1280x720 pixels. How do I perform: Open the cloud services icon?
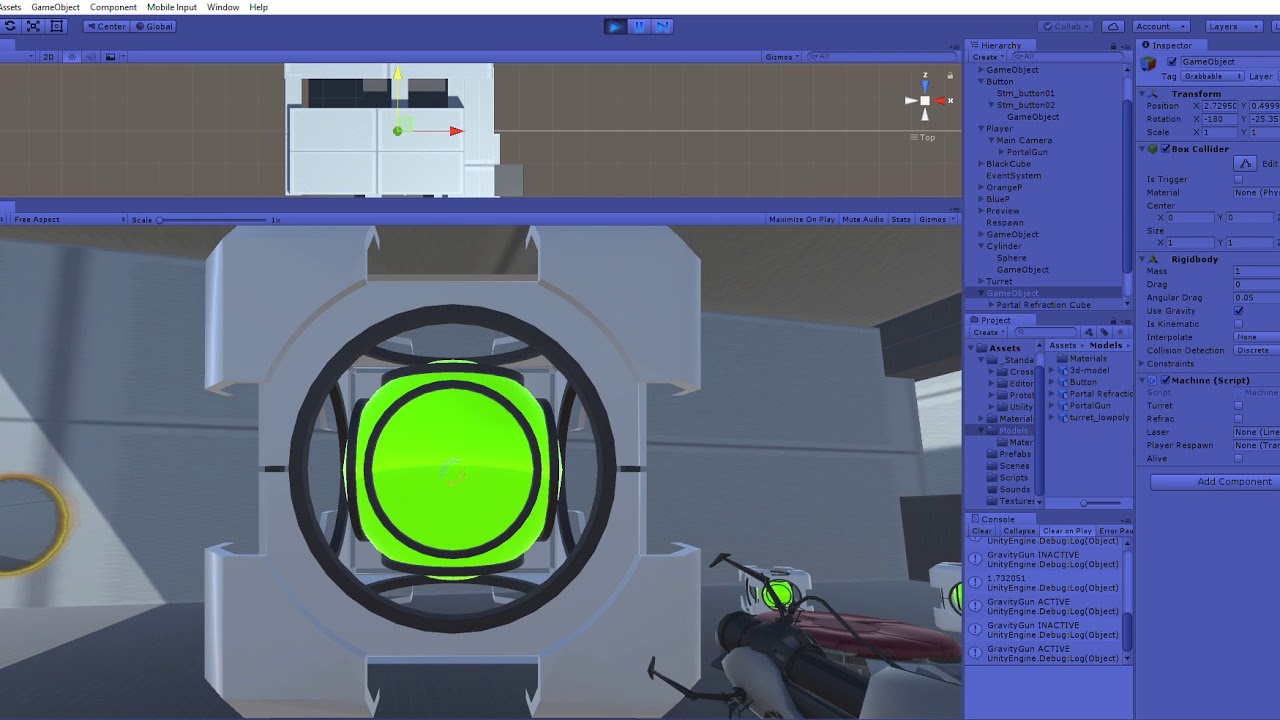(1113, 26)
